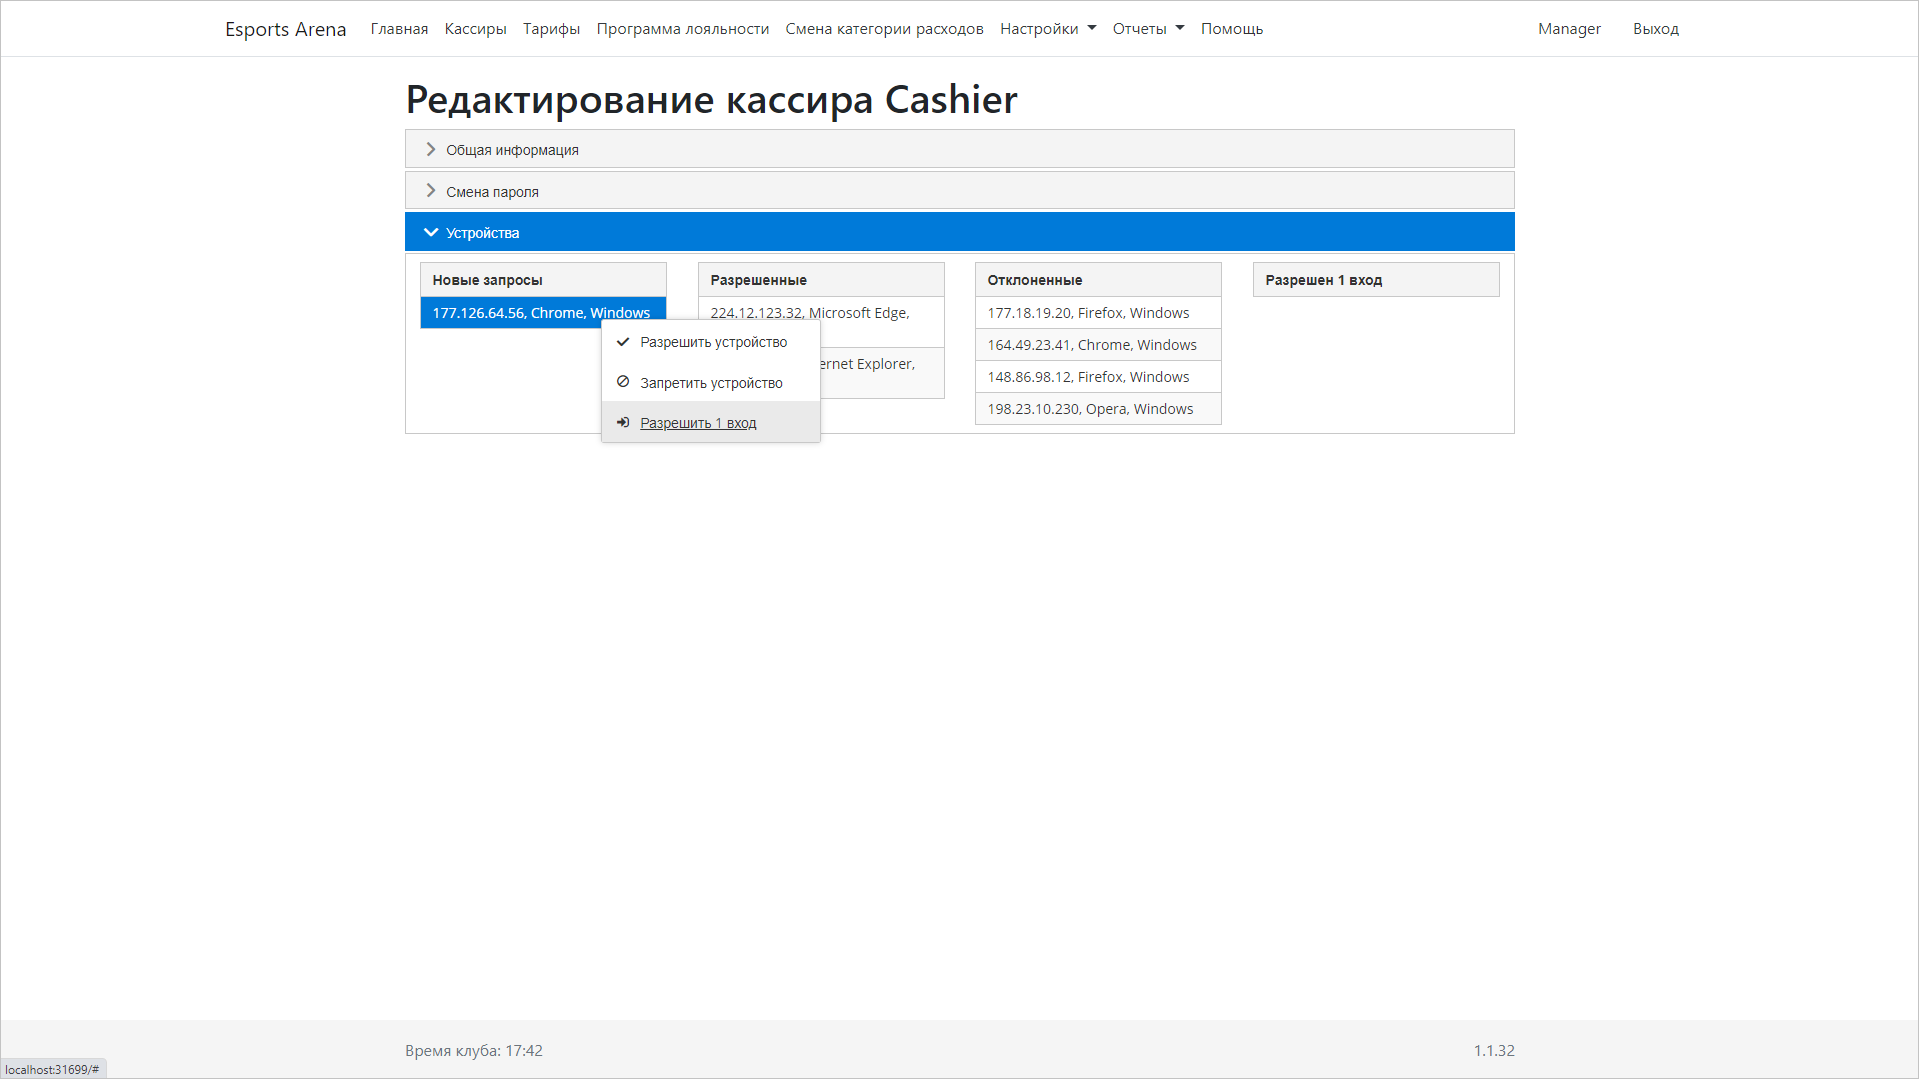Open the Настройки dropdown menu

click(1047, 29)
